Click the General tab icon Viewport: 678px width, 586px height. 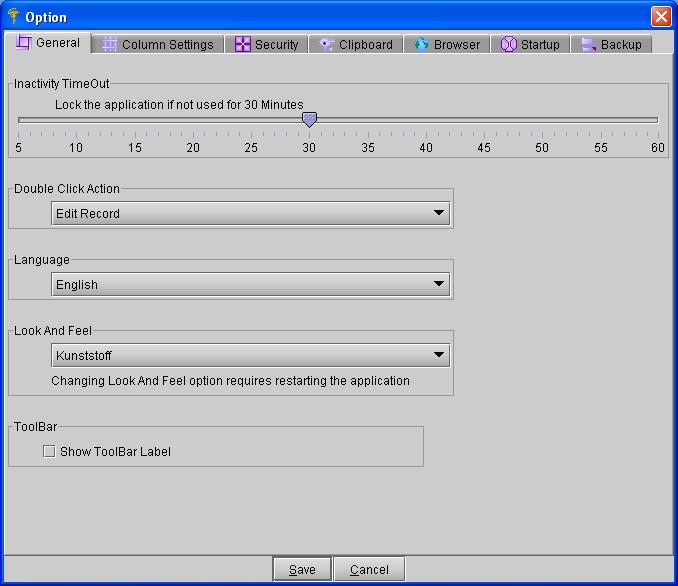[24, 42]
